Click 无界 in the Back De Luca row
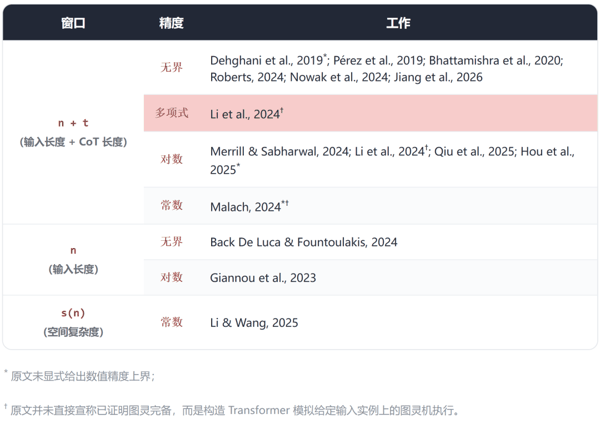The height and width of the screenshot is (425, 600). [x=171, y=241]
